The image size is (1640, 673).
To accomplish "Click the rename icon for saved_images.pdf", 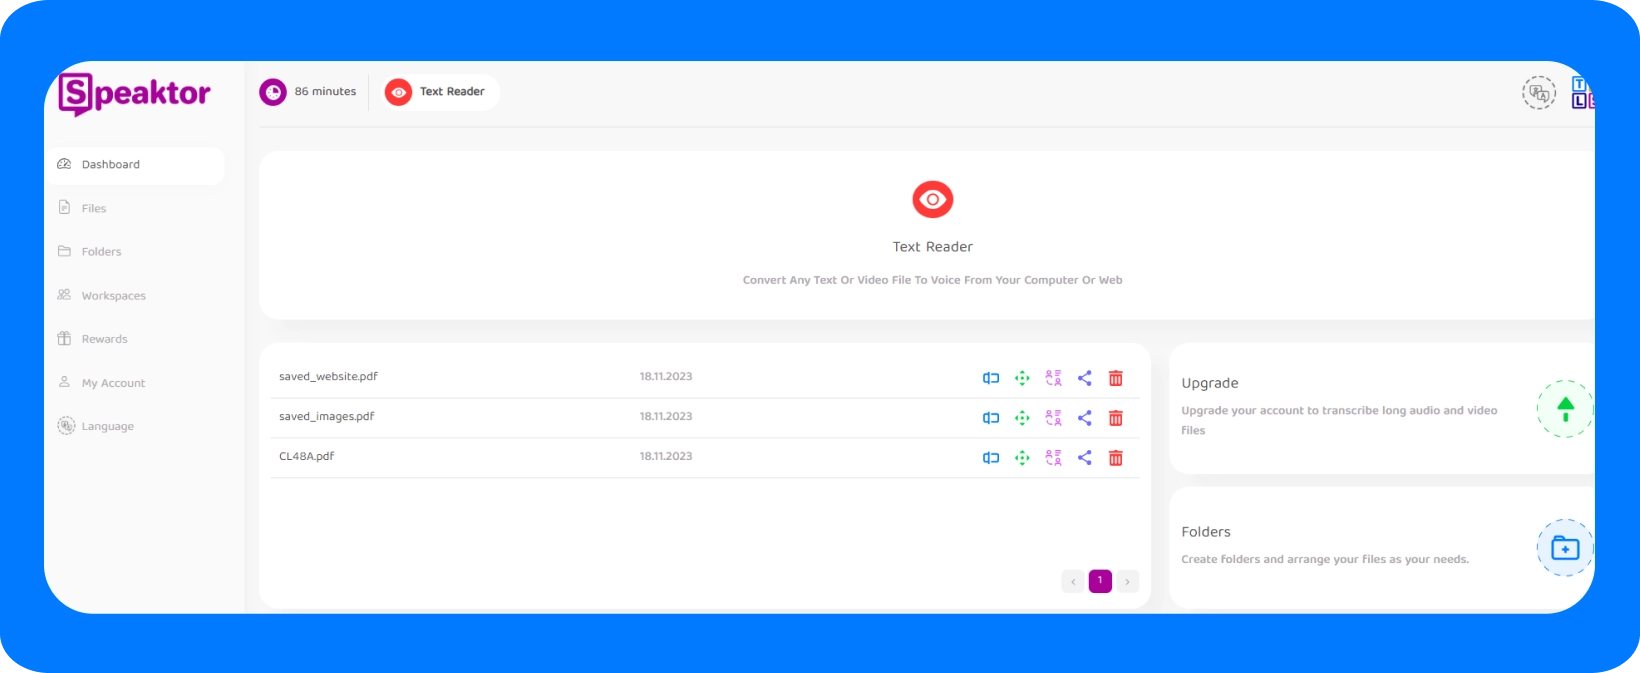I will (x=991, y=418).
